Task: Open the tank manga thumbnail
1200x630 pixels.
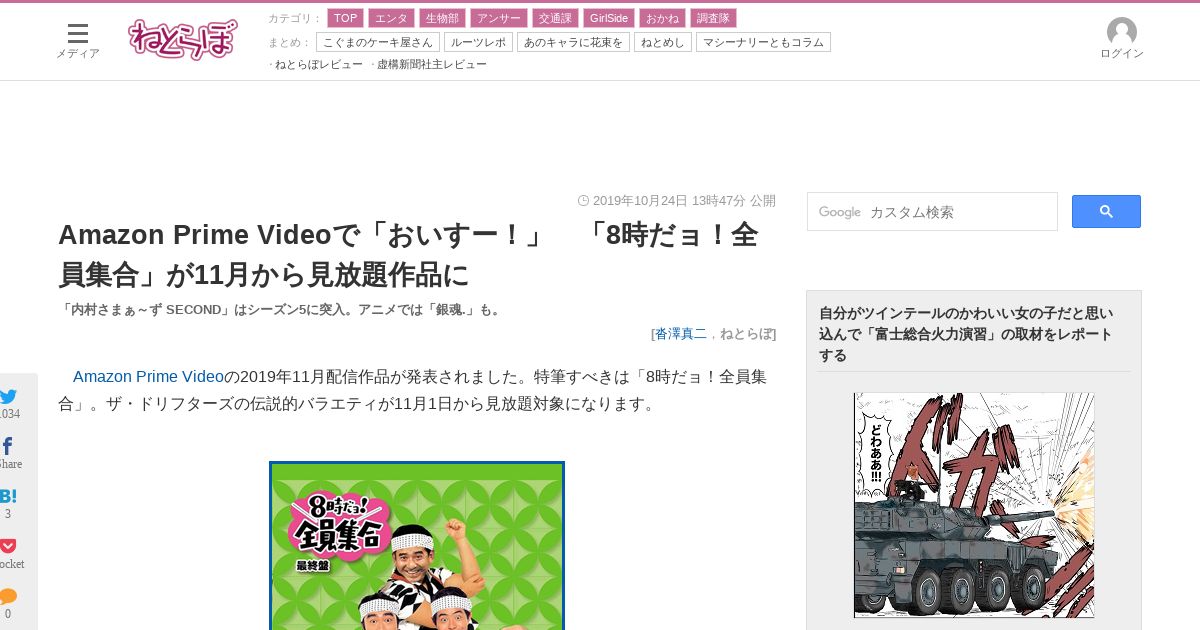Action: coord(974,505)
